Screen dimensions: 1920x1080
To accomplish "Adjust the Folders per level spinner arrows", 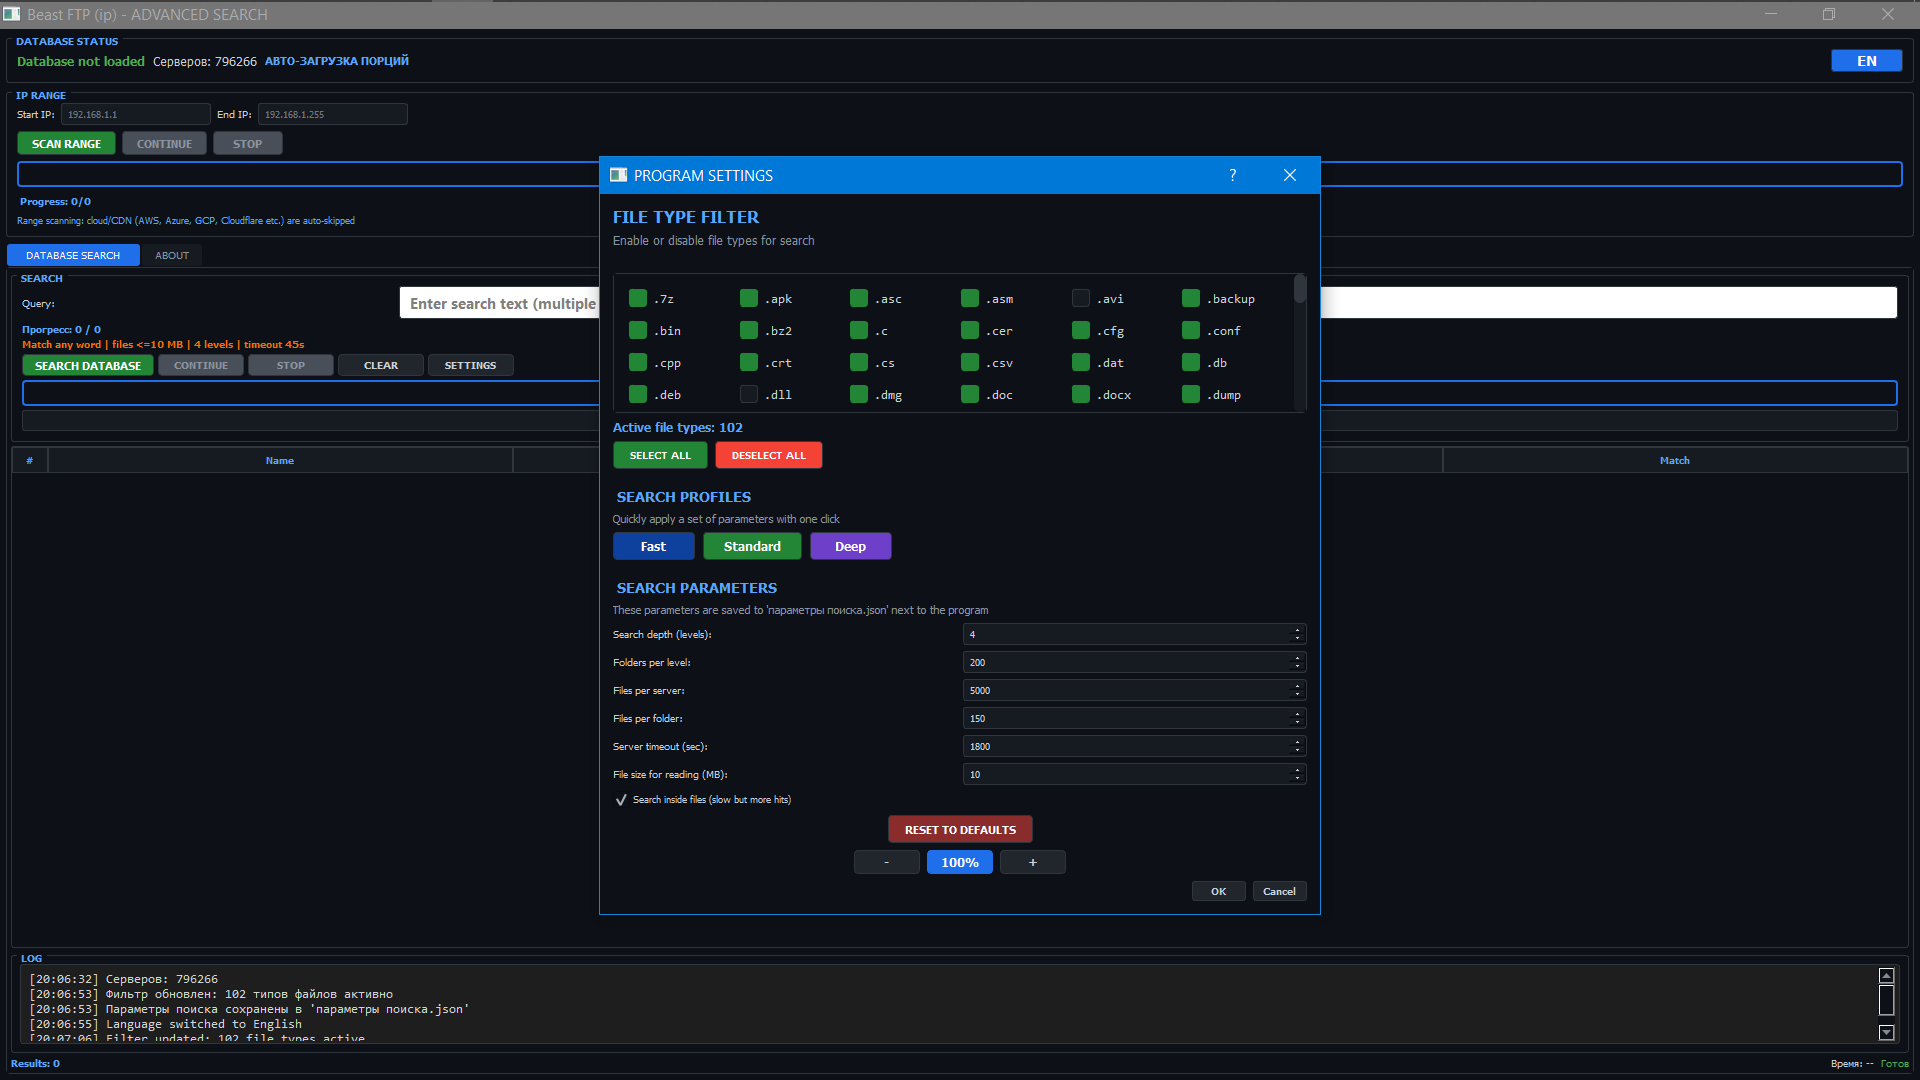I will 1297,662.
